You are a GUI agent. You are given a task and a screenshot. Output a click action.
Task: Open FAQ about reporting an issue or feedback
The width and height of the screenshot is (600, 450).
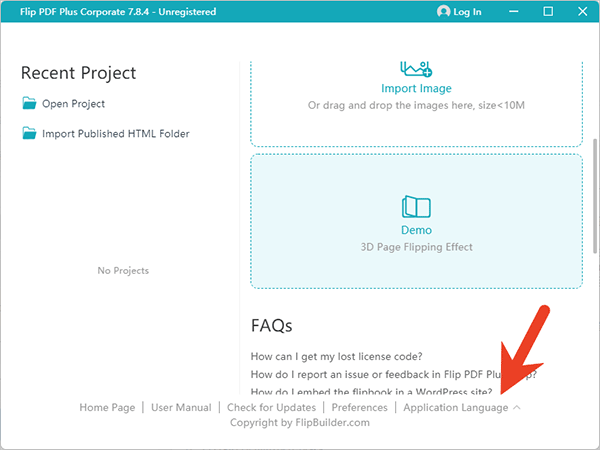click(x=394, y=374)
